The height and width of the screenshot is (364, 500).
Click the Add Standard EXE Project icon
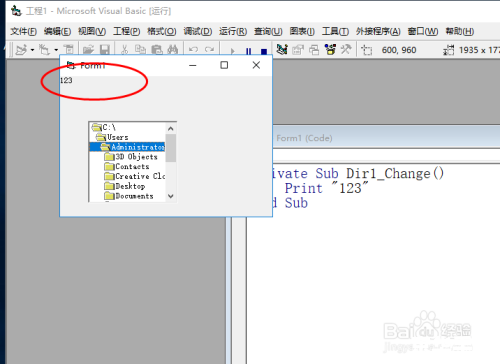pos(21,50)
